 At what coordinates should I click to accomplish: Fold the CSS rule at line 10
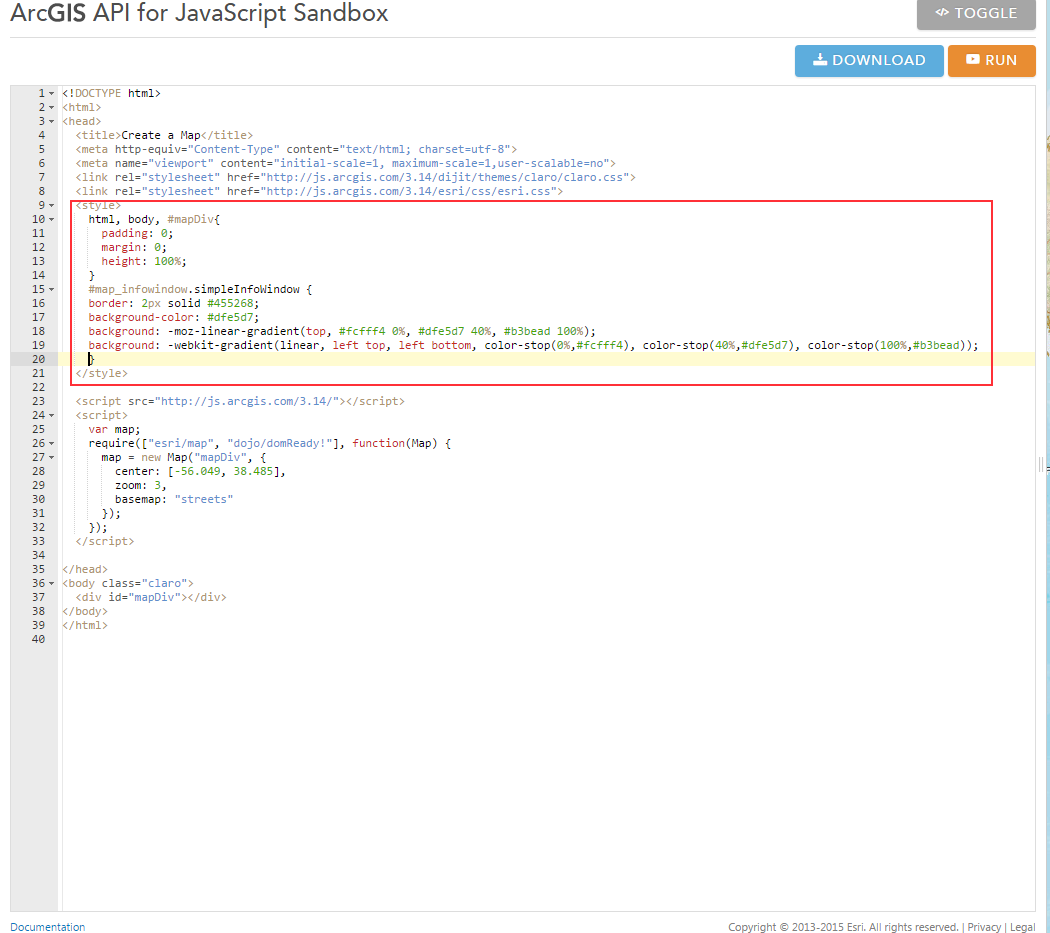[x=52, y=220]
